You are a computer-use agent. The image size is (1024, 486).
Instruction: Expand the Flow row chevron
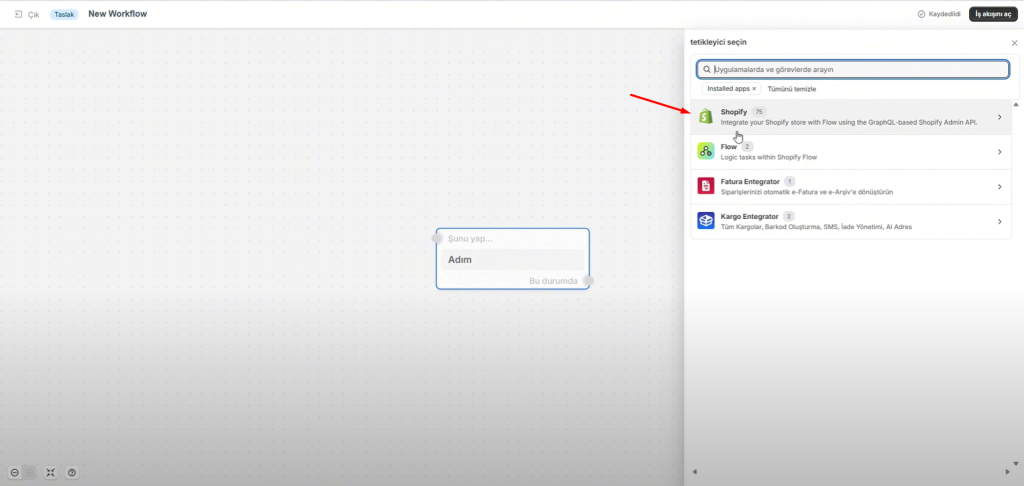pyautogui.click(x=999, y=152)
